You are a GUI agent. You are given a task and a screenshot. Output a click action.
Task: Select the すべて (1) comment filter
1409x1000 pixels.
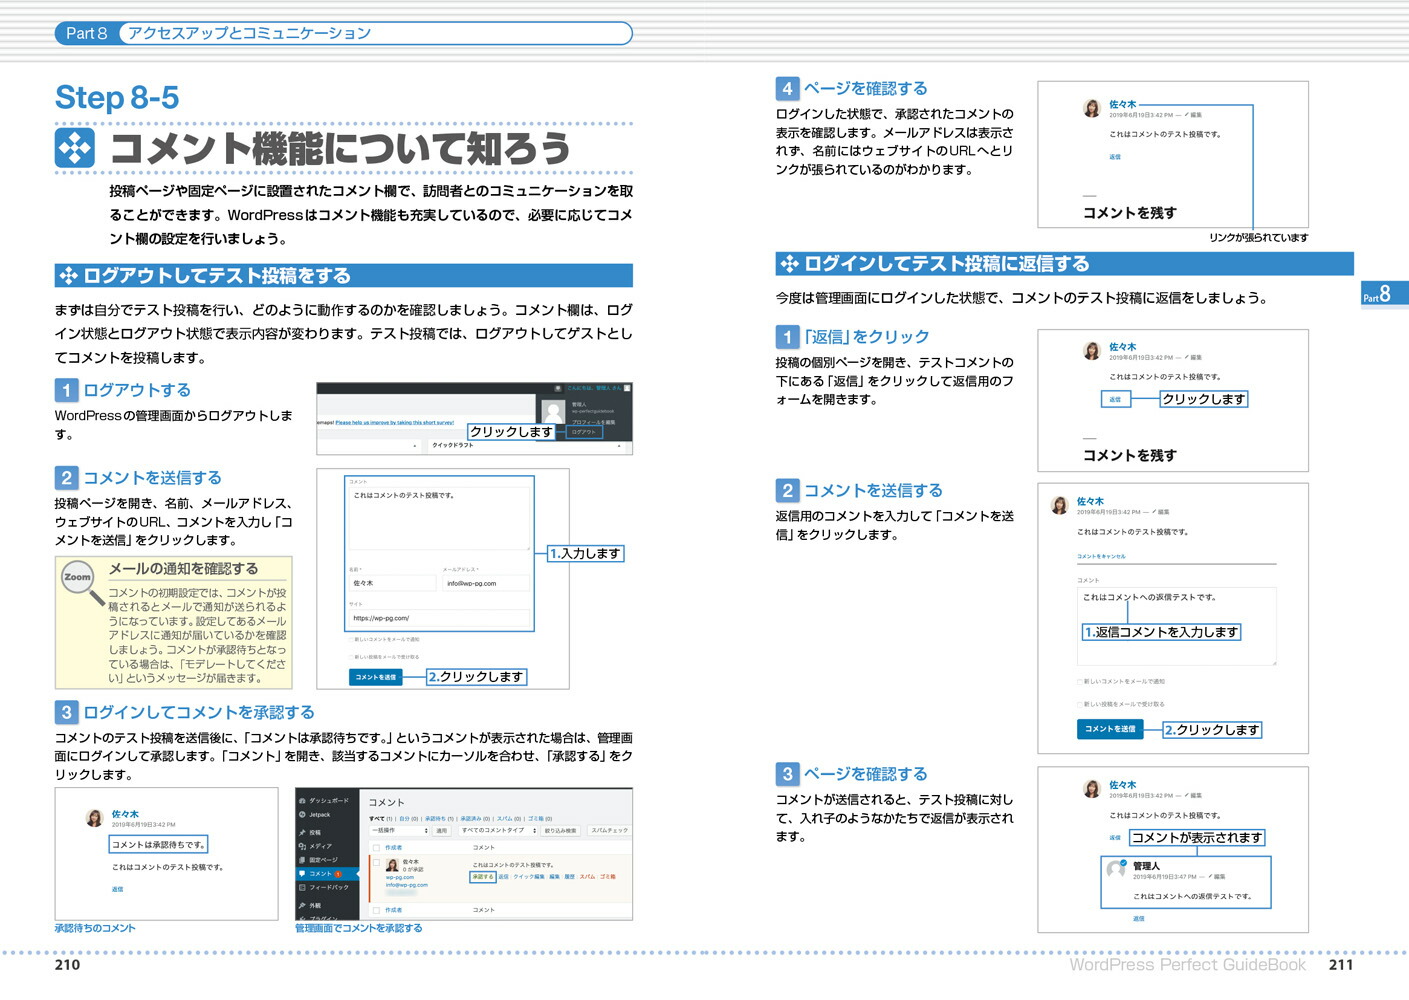381,819
